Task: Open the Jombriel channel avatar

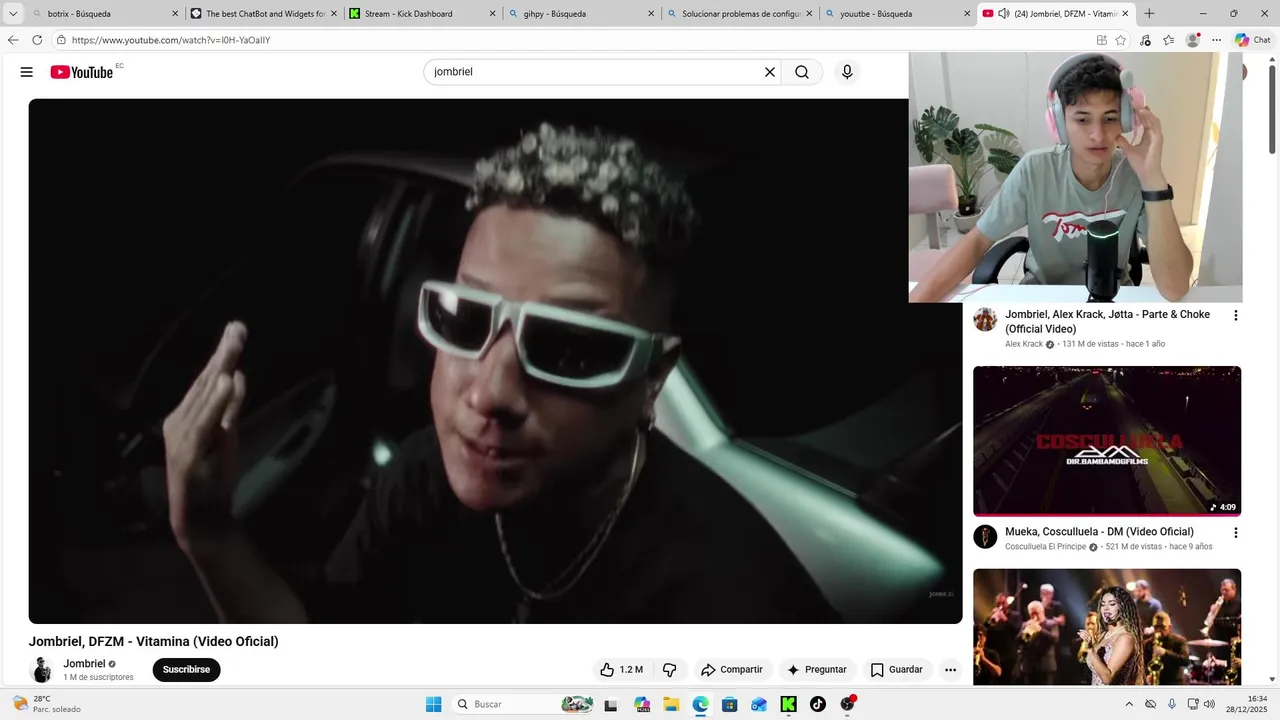Action: pos(42,670)
